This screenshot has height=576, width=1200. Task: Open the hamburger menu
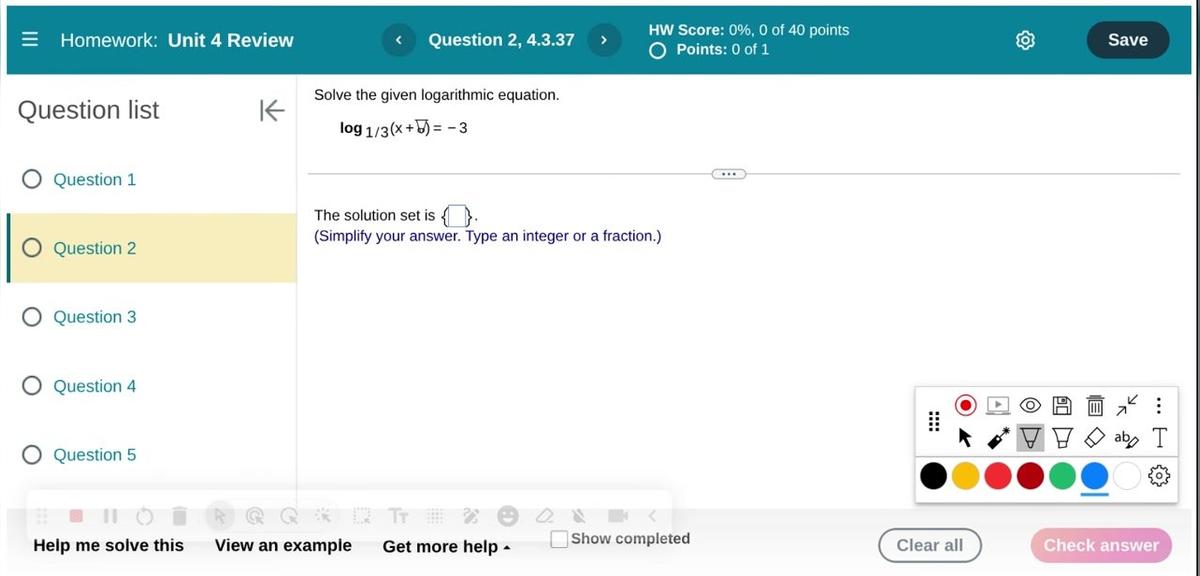click(x=29, y=39)
